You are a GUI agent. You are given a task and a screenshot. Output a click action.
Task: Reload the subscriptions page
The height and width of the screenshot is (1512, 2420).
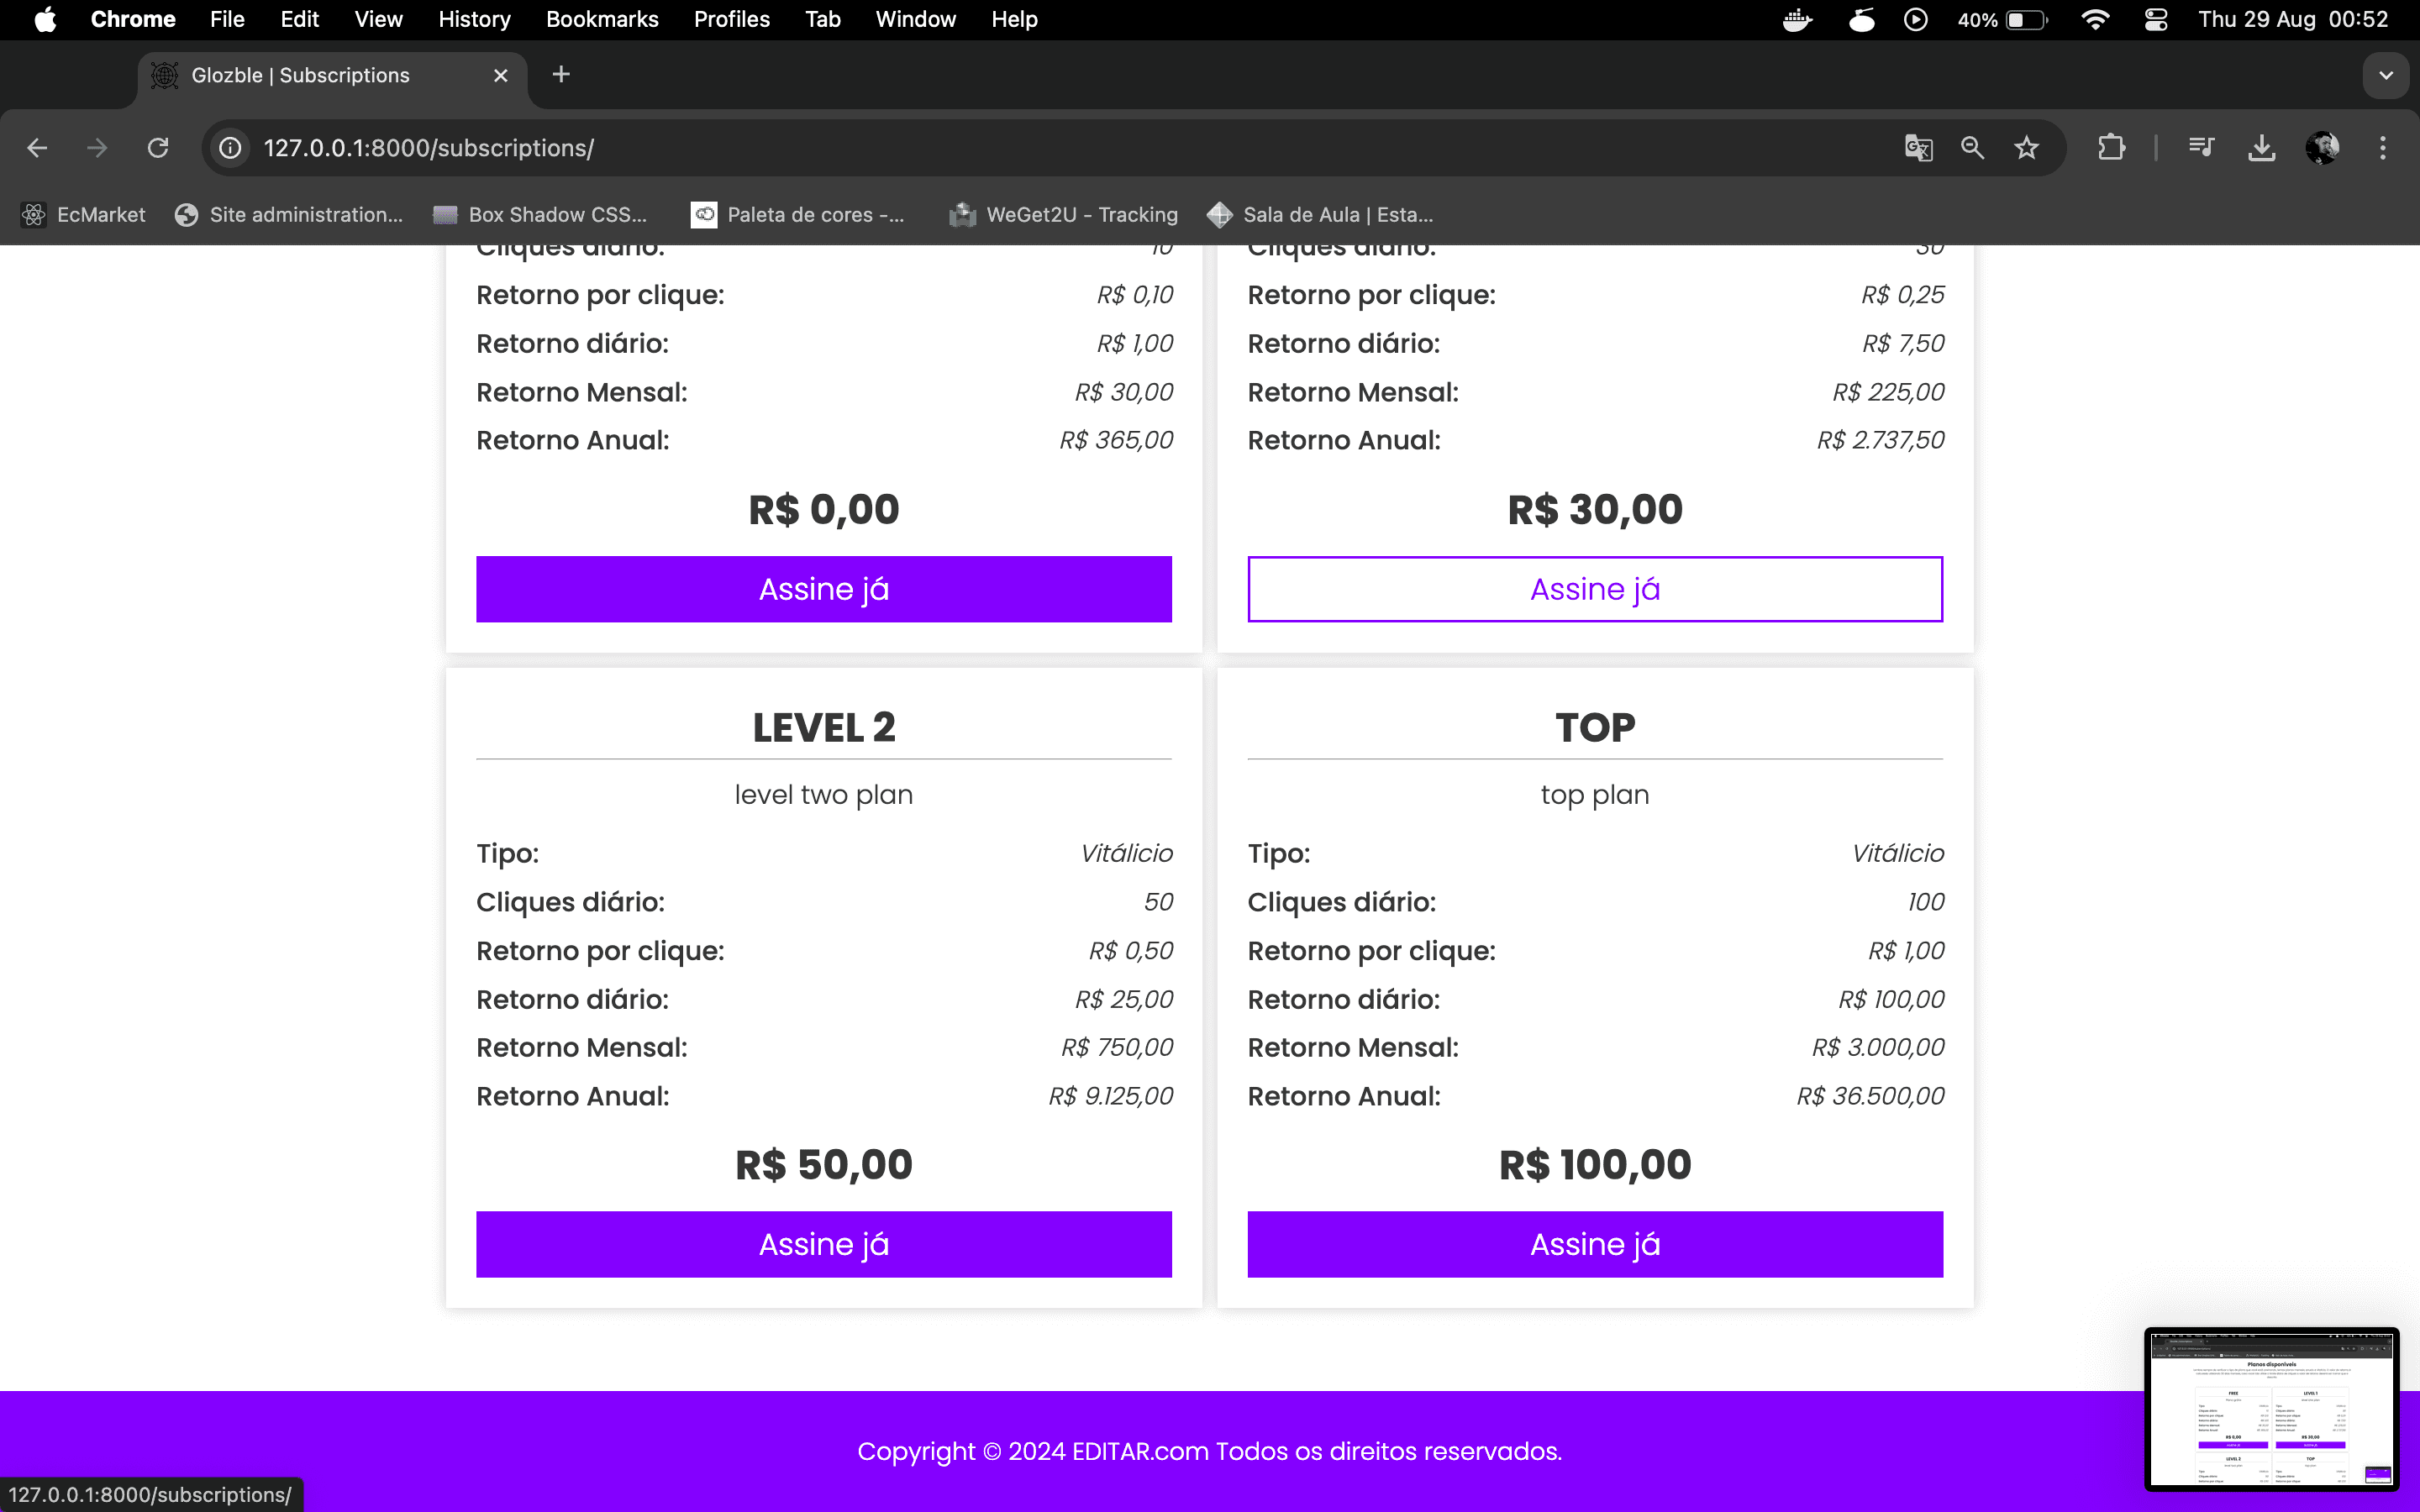pos(158,148)
